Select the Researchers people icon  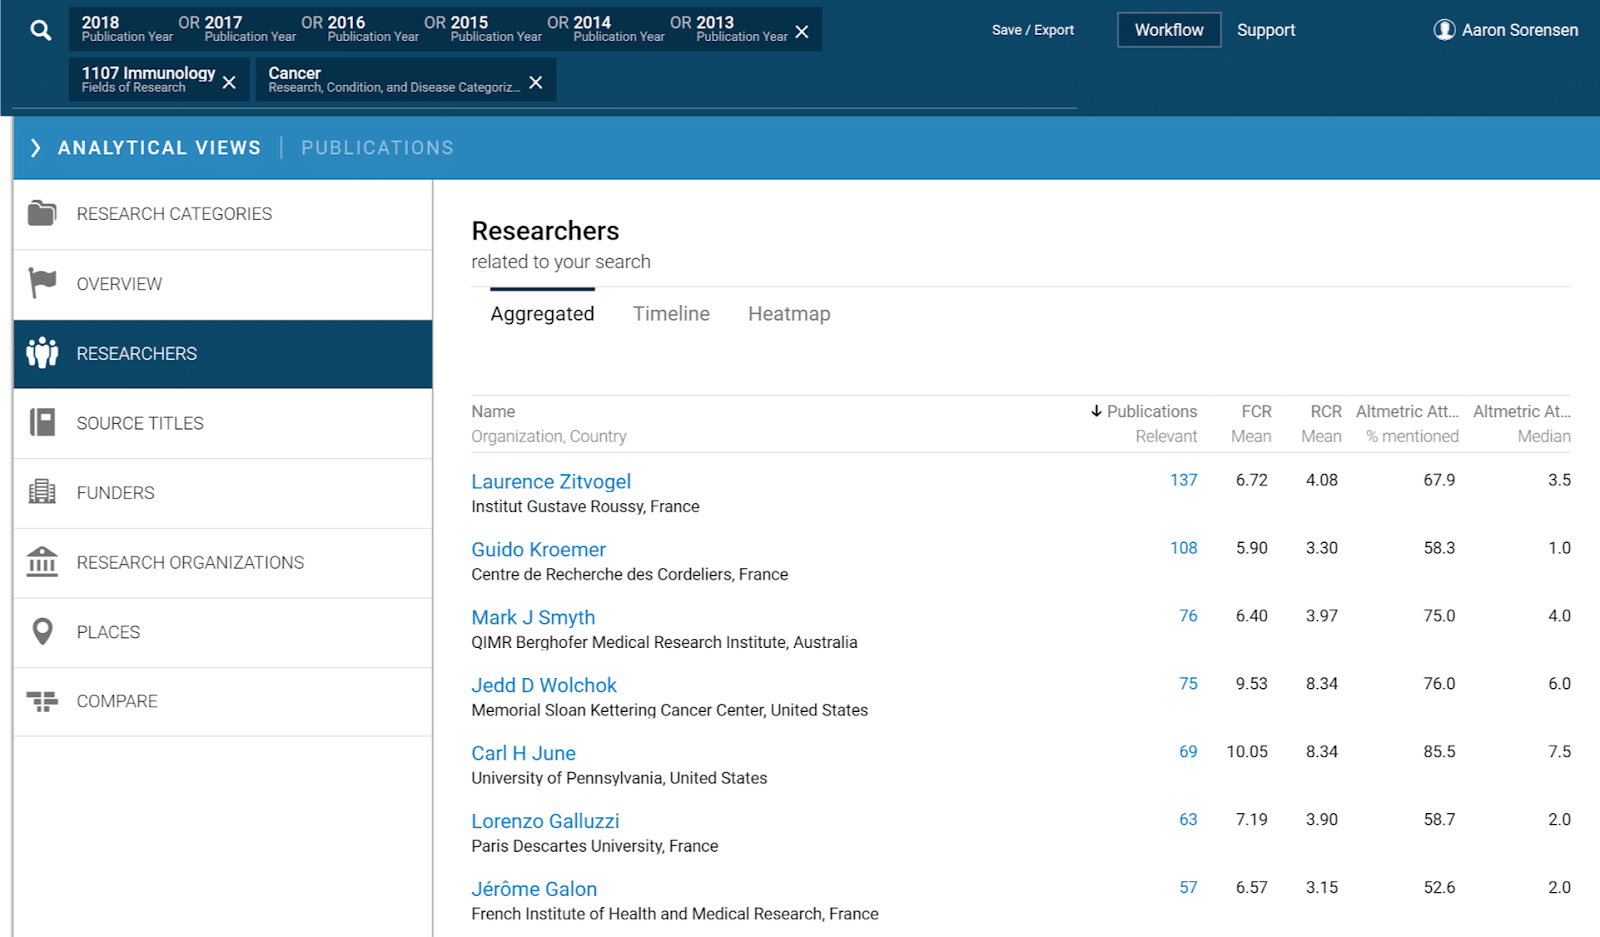(x=42, y=353)
